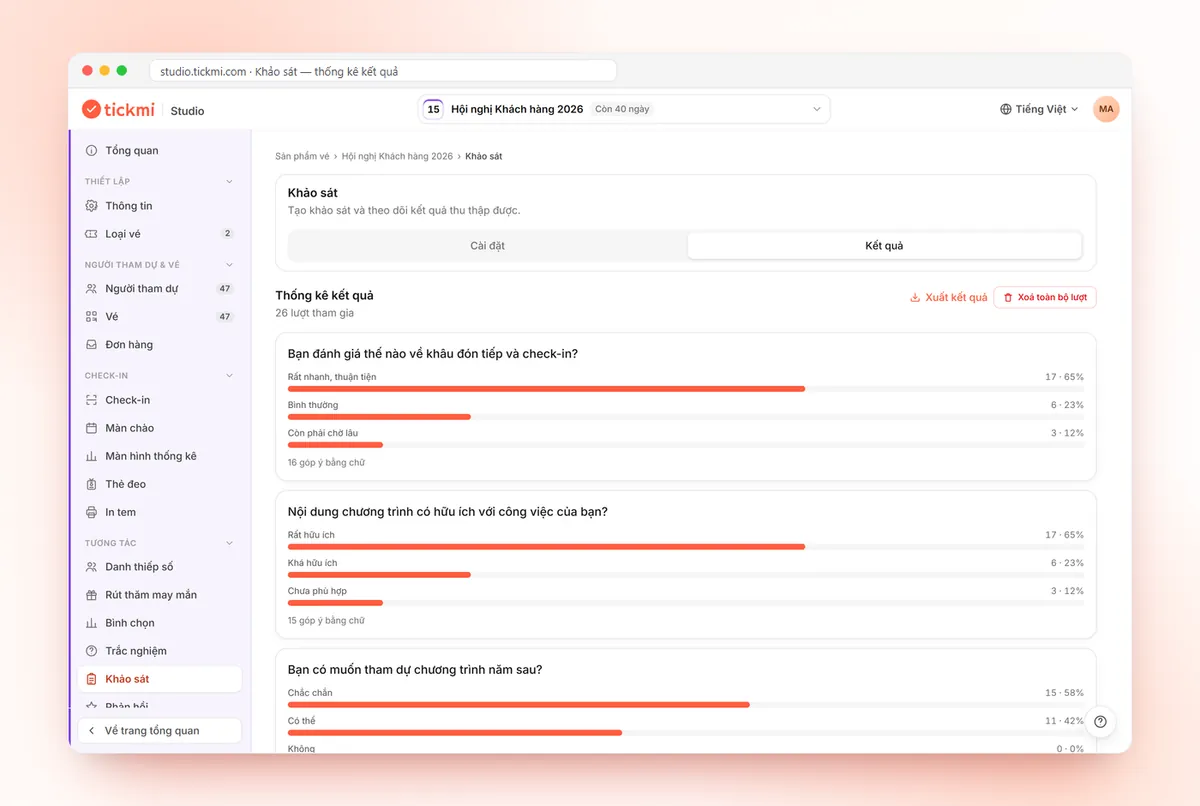Collapse the CHECK-IN sidebar section
This screenshot has height=806, width=1200.
pyautogui.click(x=229, y=376)
